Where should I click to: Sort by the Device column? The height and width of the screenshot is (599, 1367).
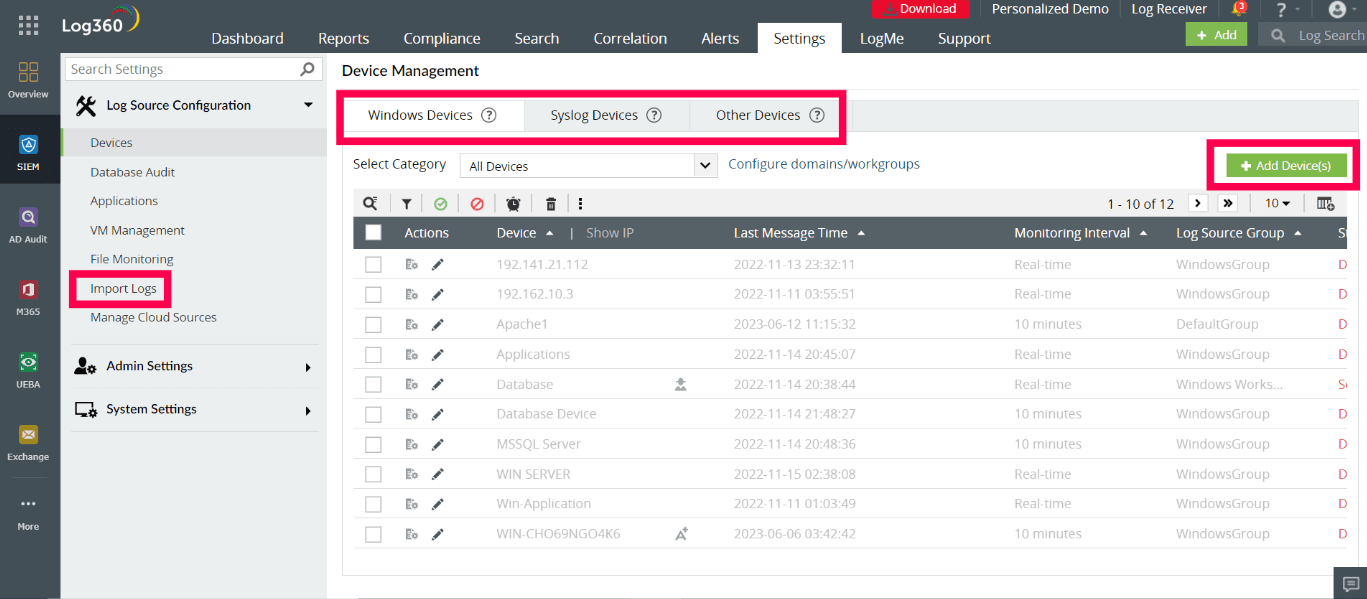click(524, 233)
